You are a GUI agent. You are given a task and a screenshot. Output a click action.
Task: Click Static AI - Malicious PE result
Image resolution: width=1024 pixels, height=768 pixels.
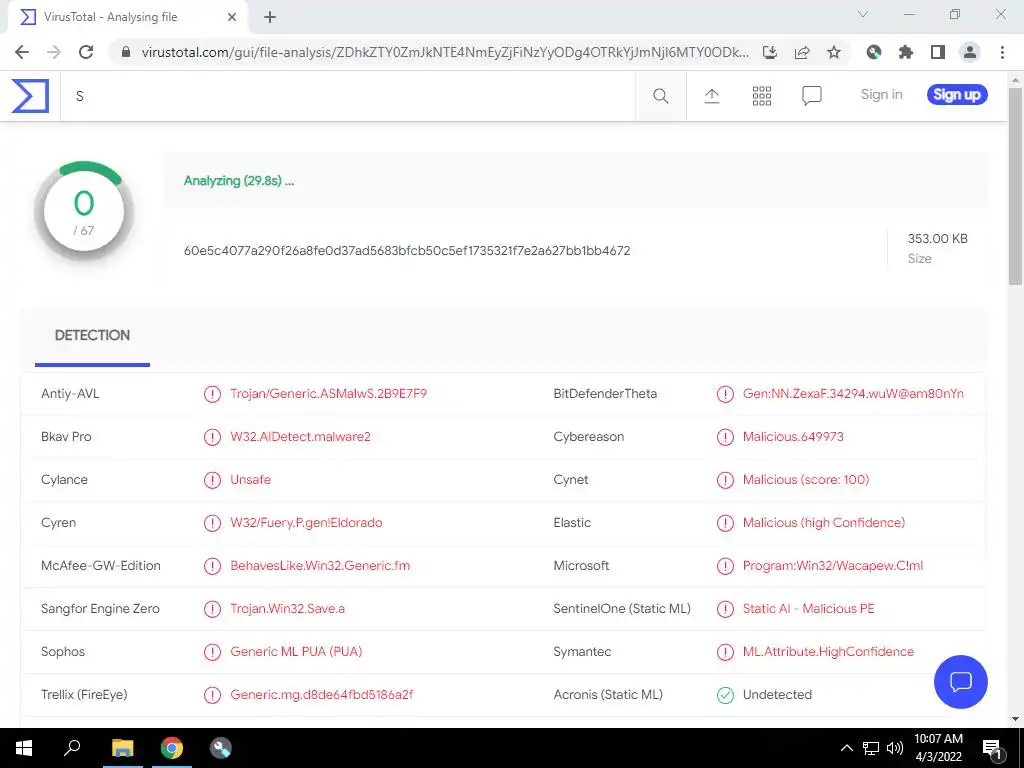(x=808, y=609)
